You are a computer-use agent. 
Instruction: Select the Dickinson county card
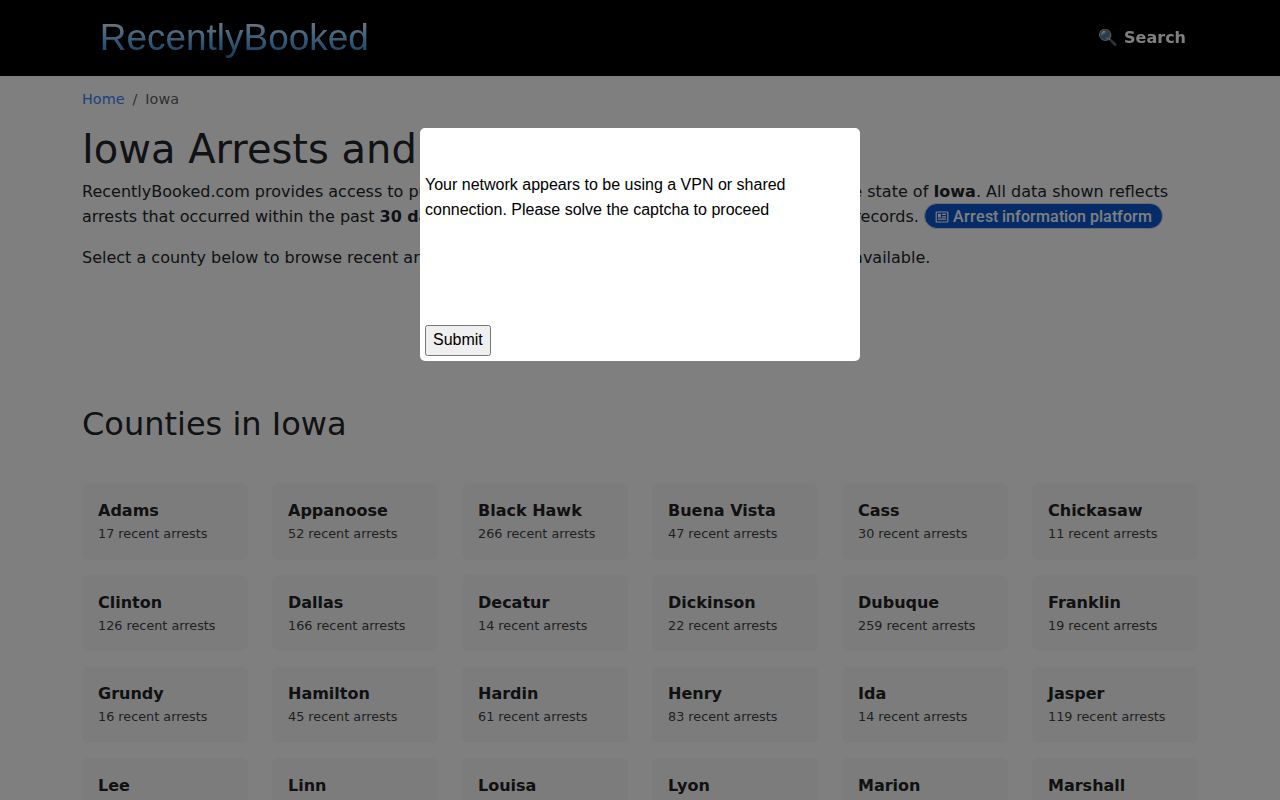pyautogui.click(x=735, y=613)
